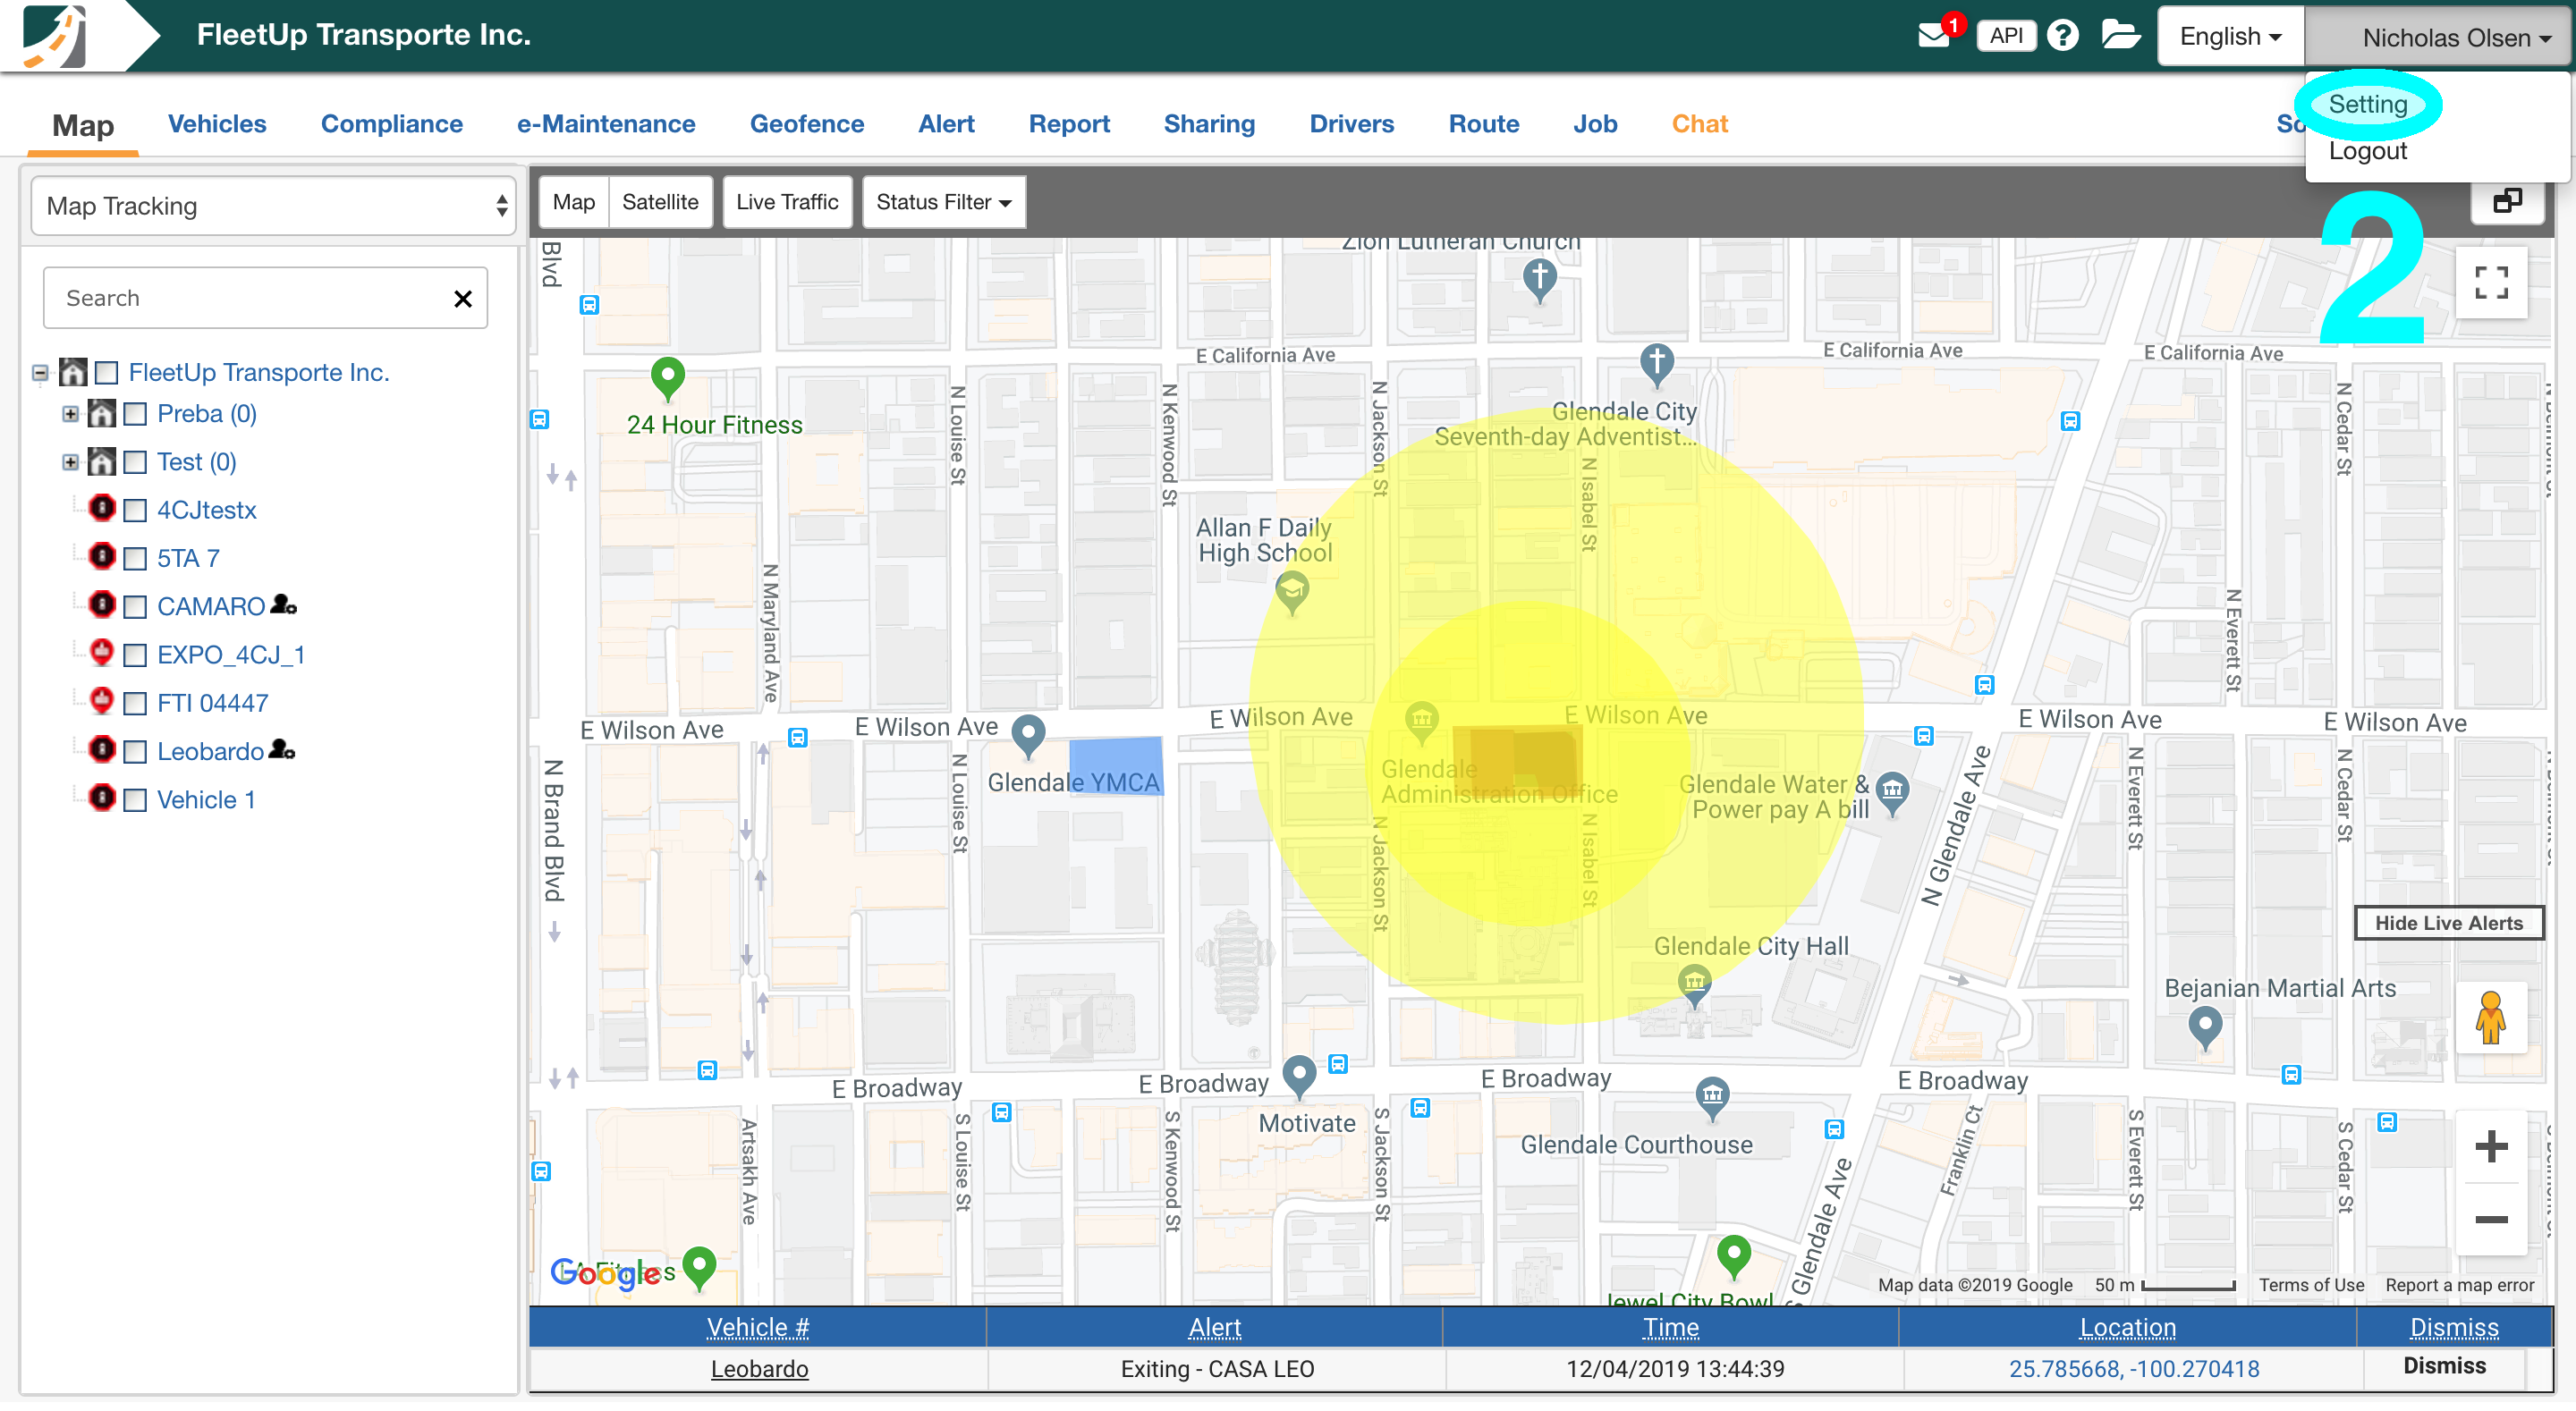Click the 24 Hour Fitness map pin

(668, 379)
